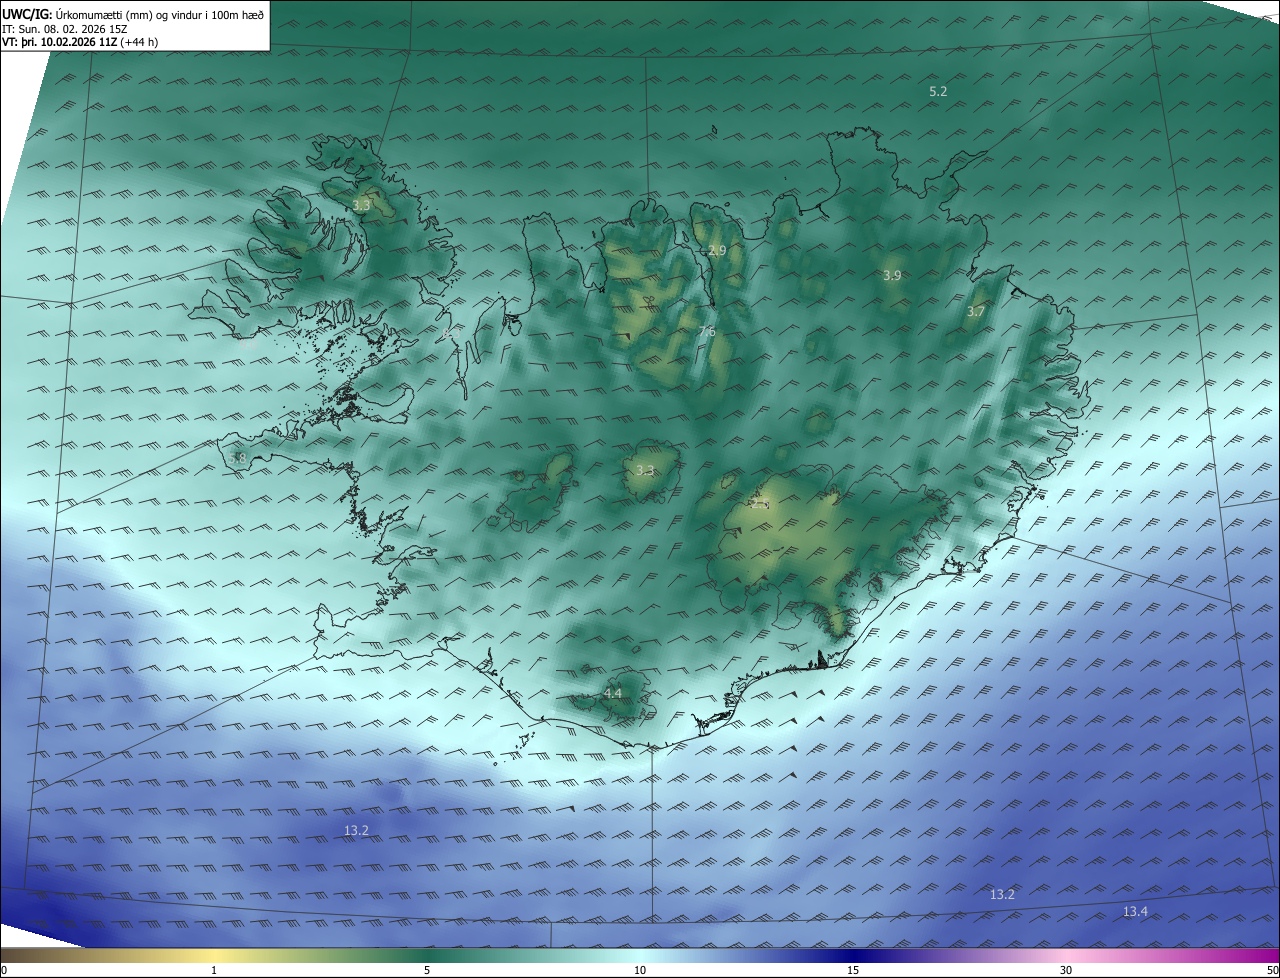The image size is (1280, 978).
Task: Click the 10 tick on the color scale
Action: pyautogui.click(x=640, y=970)
